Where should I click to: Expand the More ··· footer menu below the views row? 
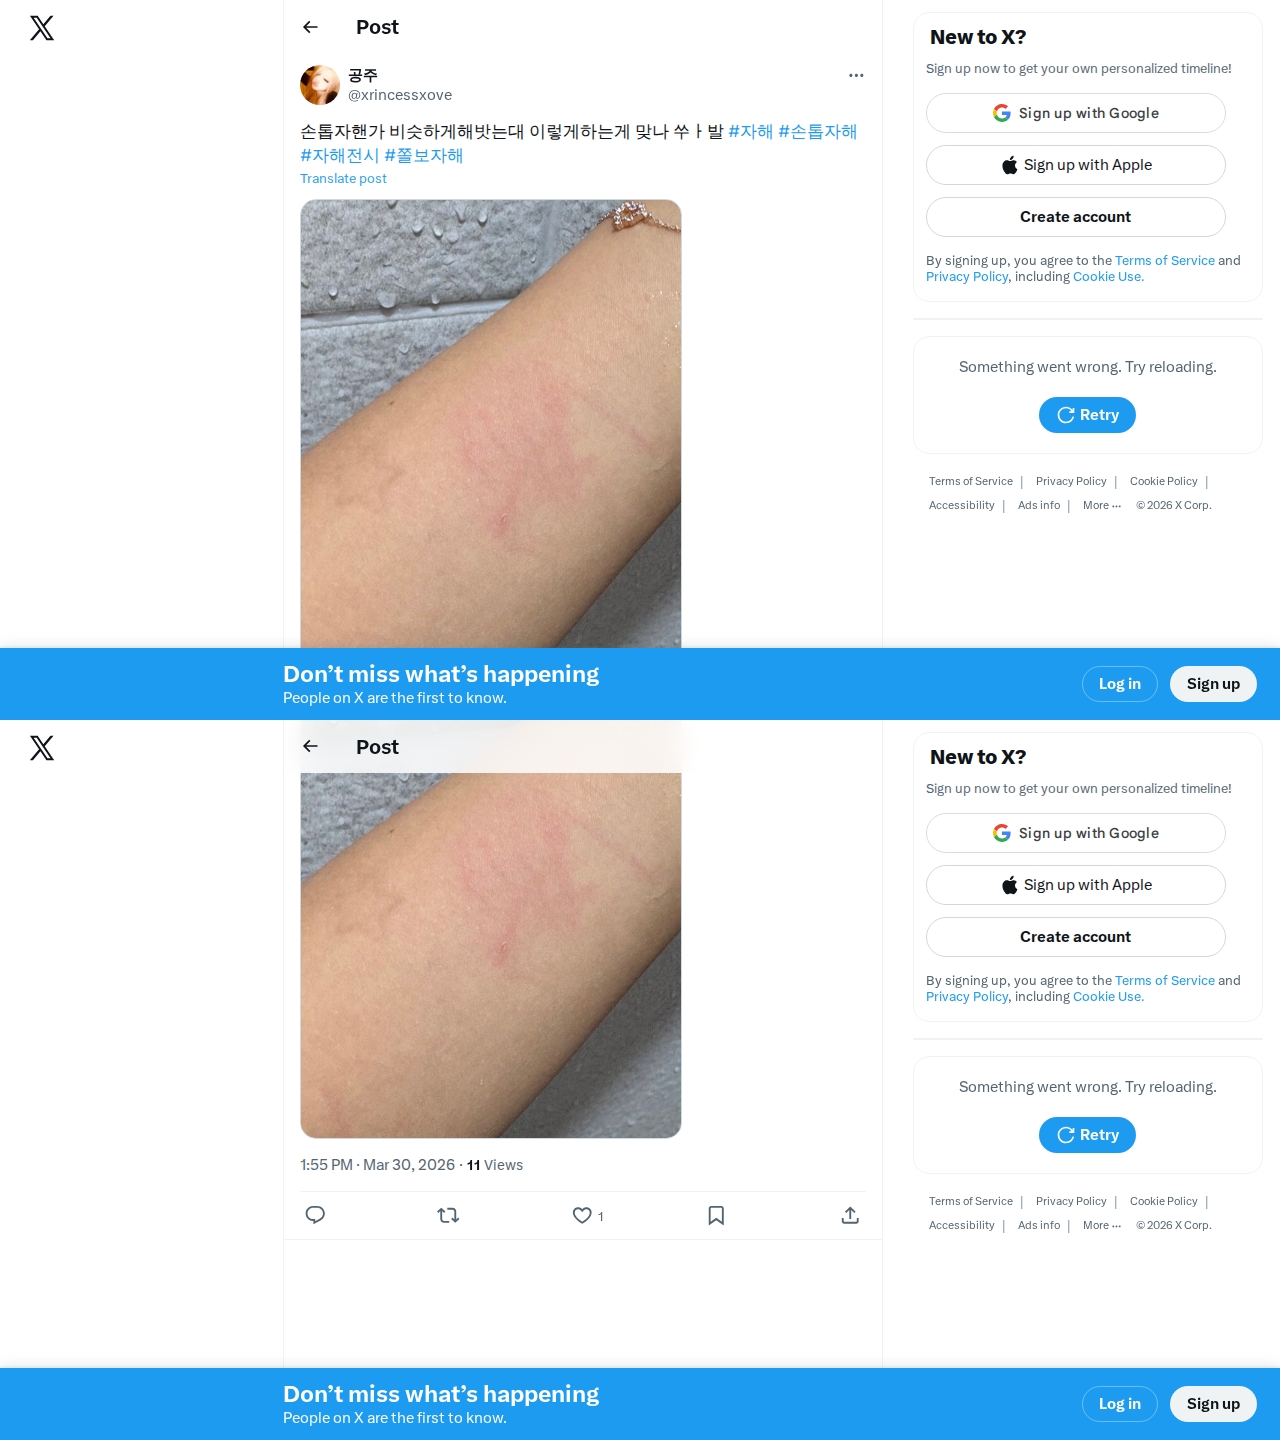pyautogui.click(x=1102, y=1225)
